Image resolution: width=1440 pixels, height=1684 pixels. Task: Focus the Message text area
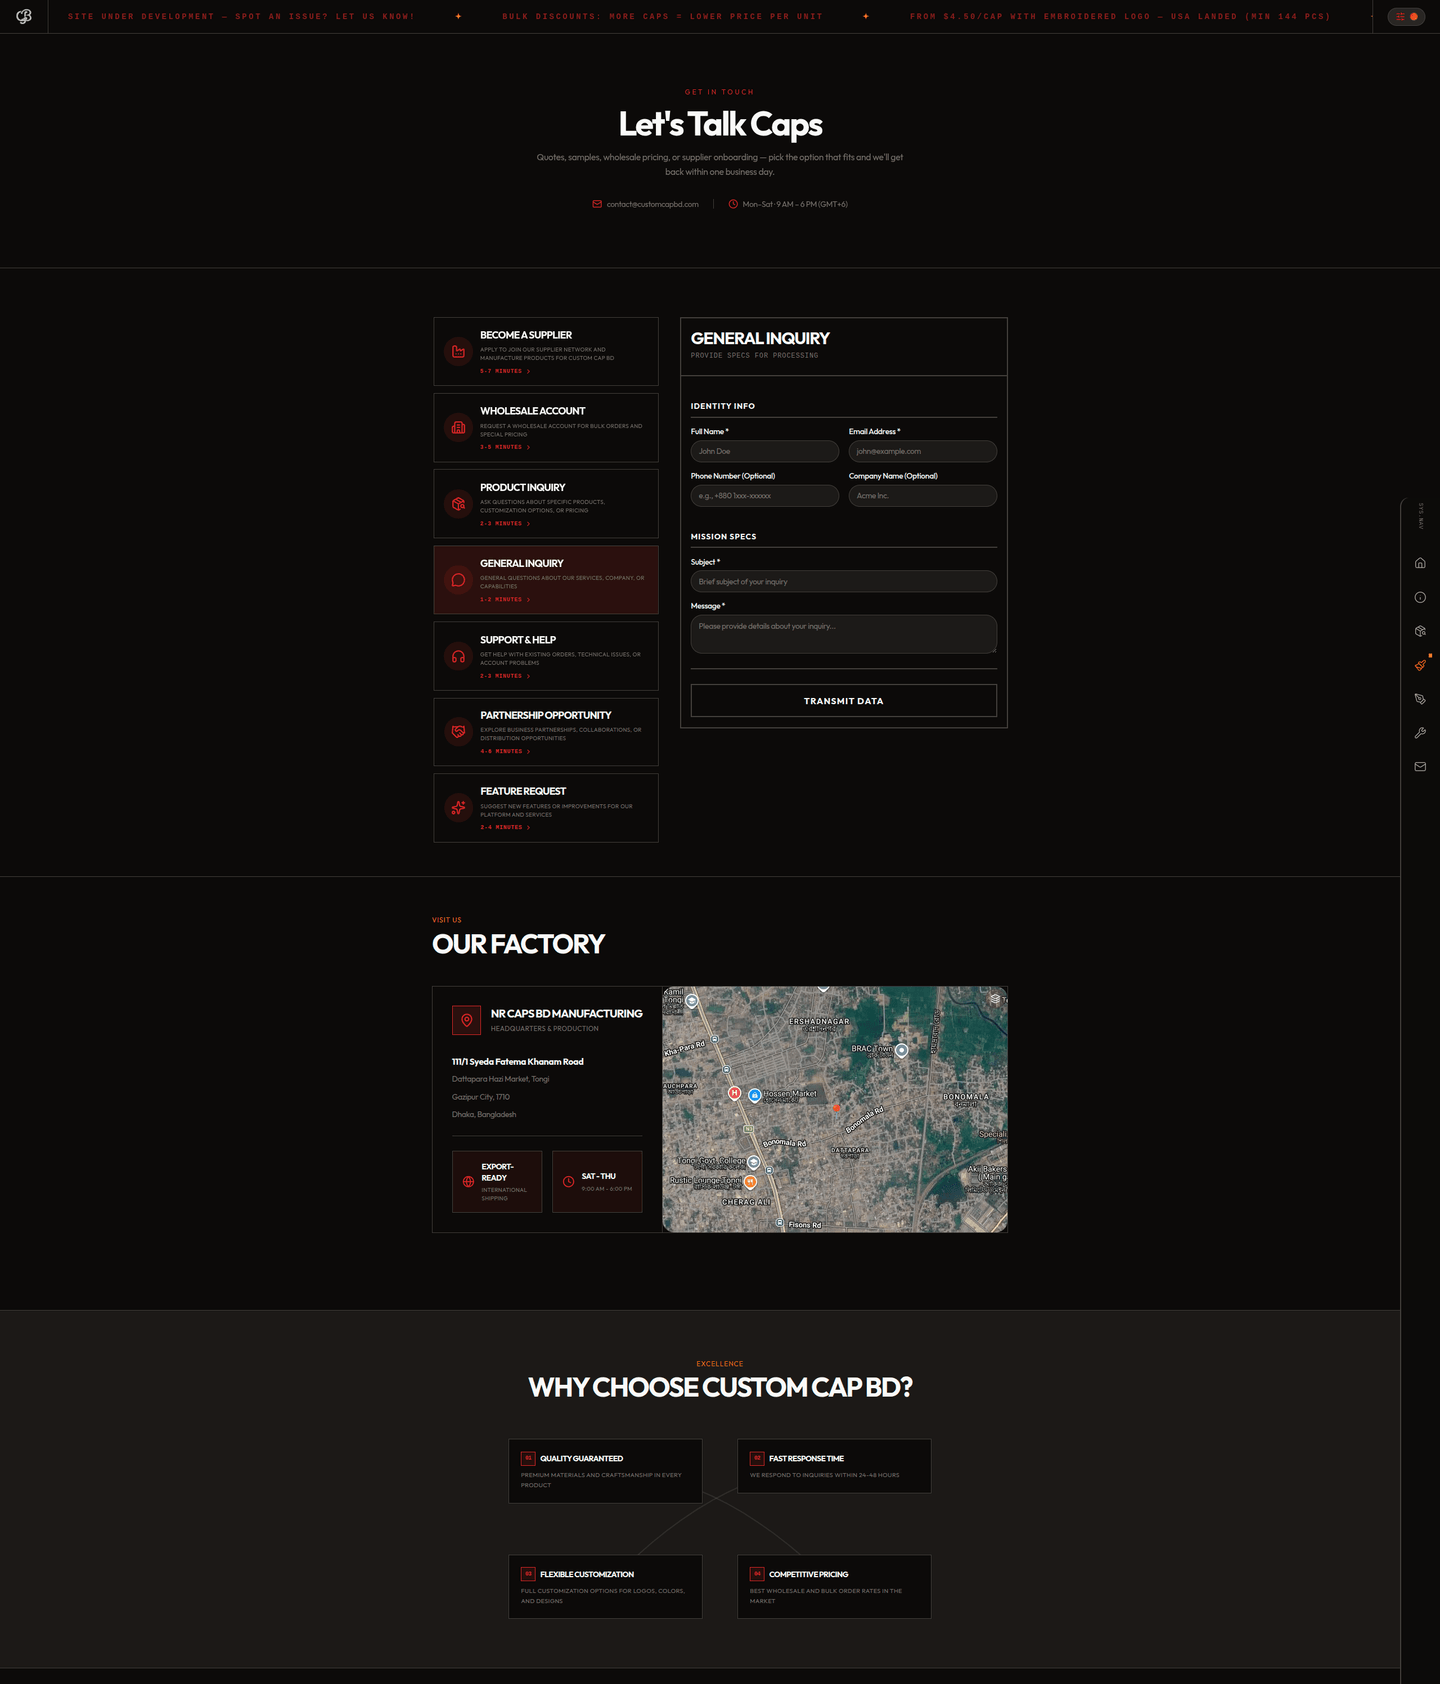[844, 634]
